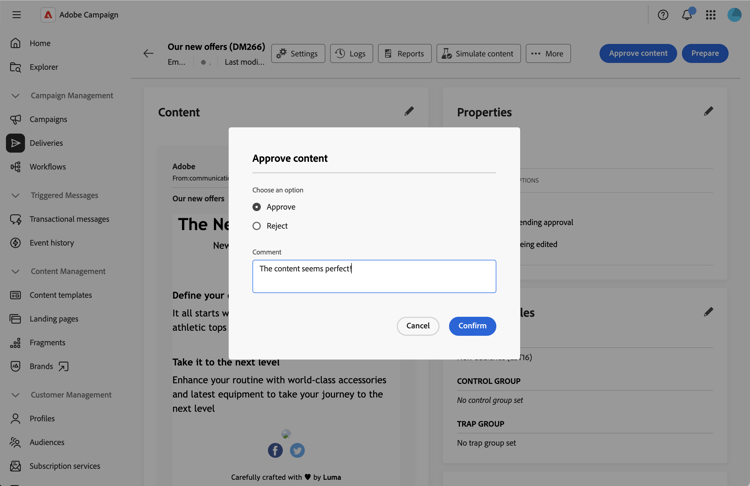Click the Approve content header button

638,53
